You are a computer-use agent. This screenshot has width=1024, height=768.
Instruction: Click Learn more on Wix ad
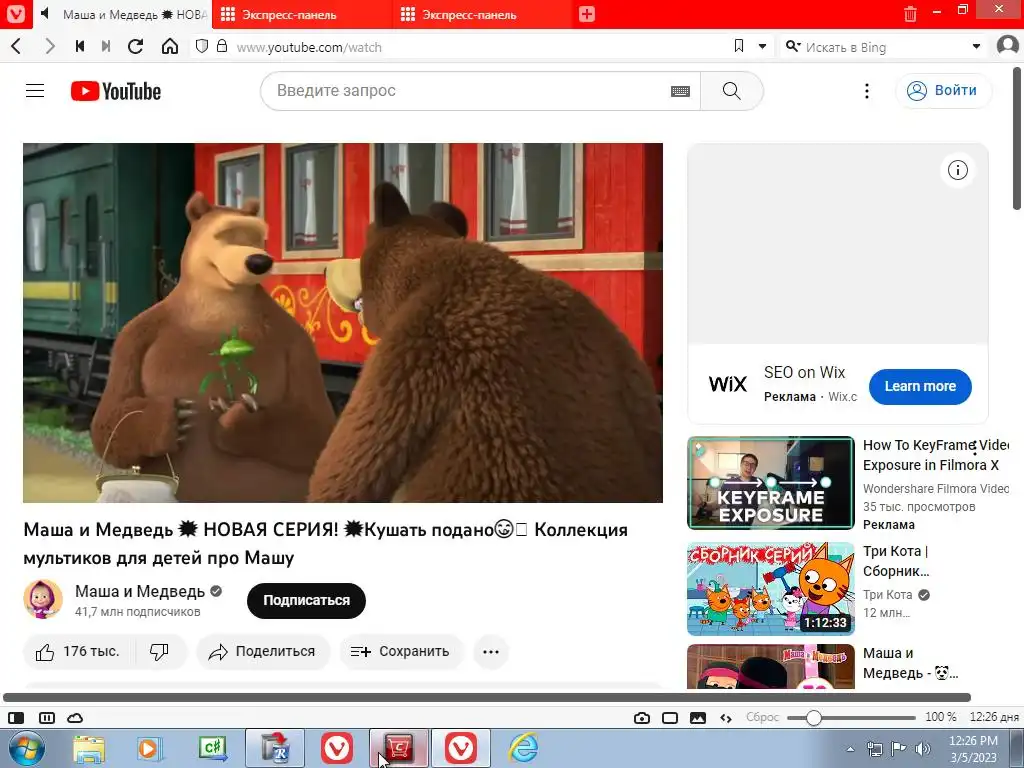coord(920,386)
